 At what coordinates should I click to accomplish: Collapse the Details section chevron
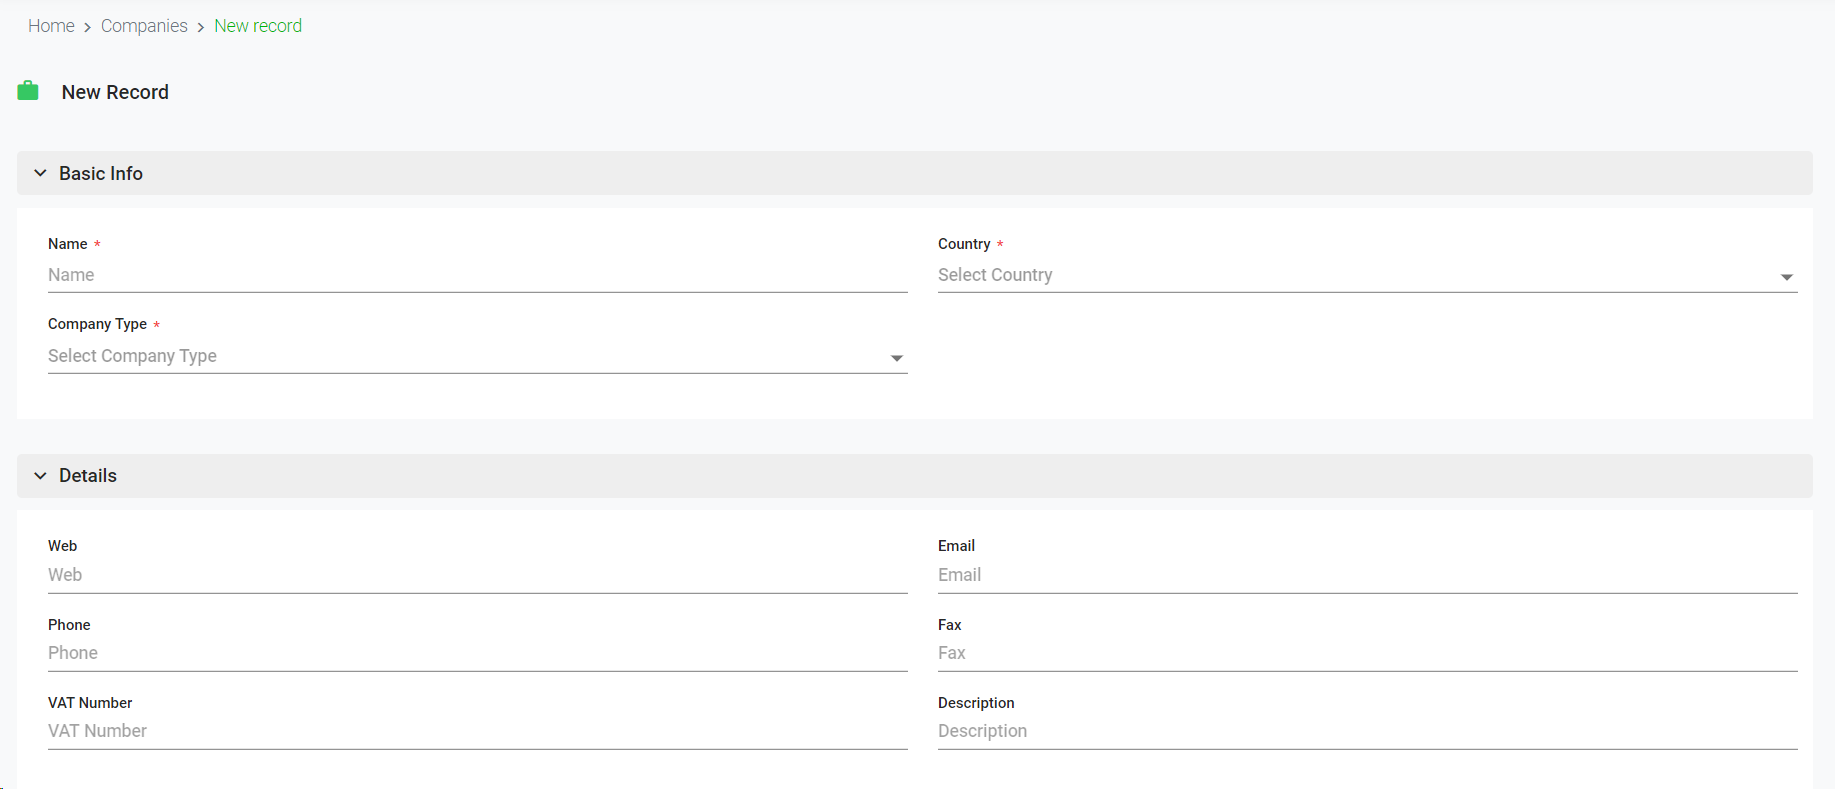pos(40,476)
